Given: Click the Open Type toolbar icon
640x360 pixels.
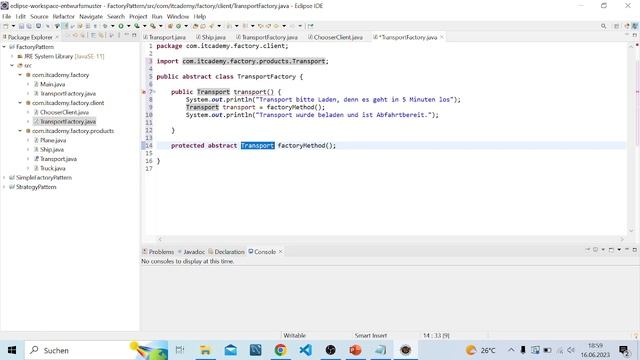Looking at the screenshot, I should tap(195, 26).
